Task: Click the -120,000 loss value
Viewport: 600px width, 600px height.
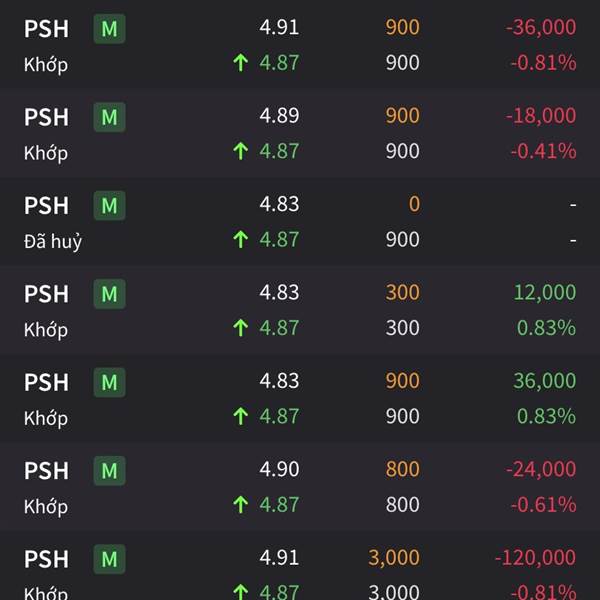Action: (535, 557)
